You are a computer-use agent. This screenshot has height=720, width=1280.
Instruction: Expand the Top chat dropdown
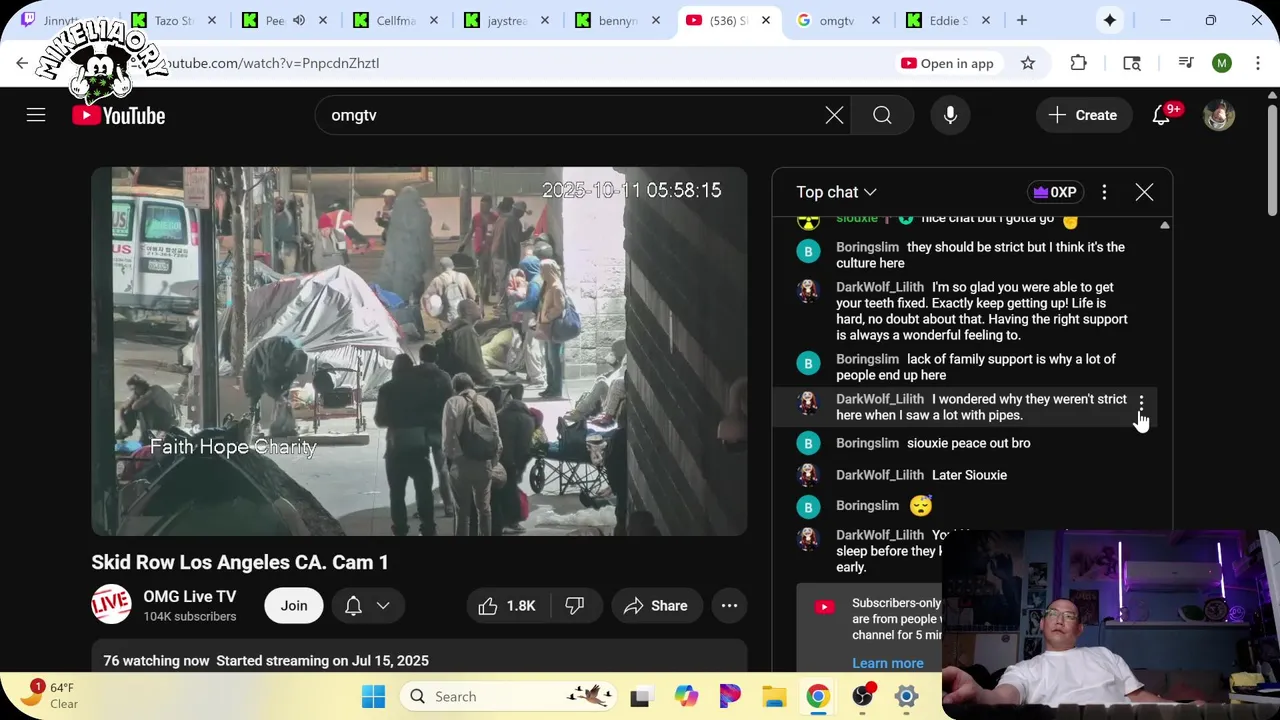(836, 192)
